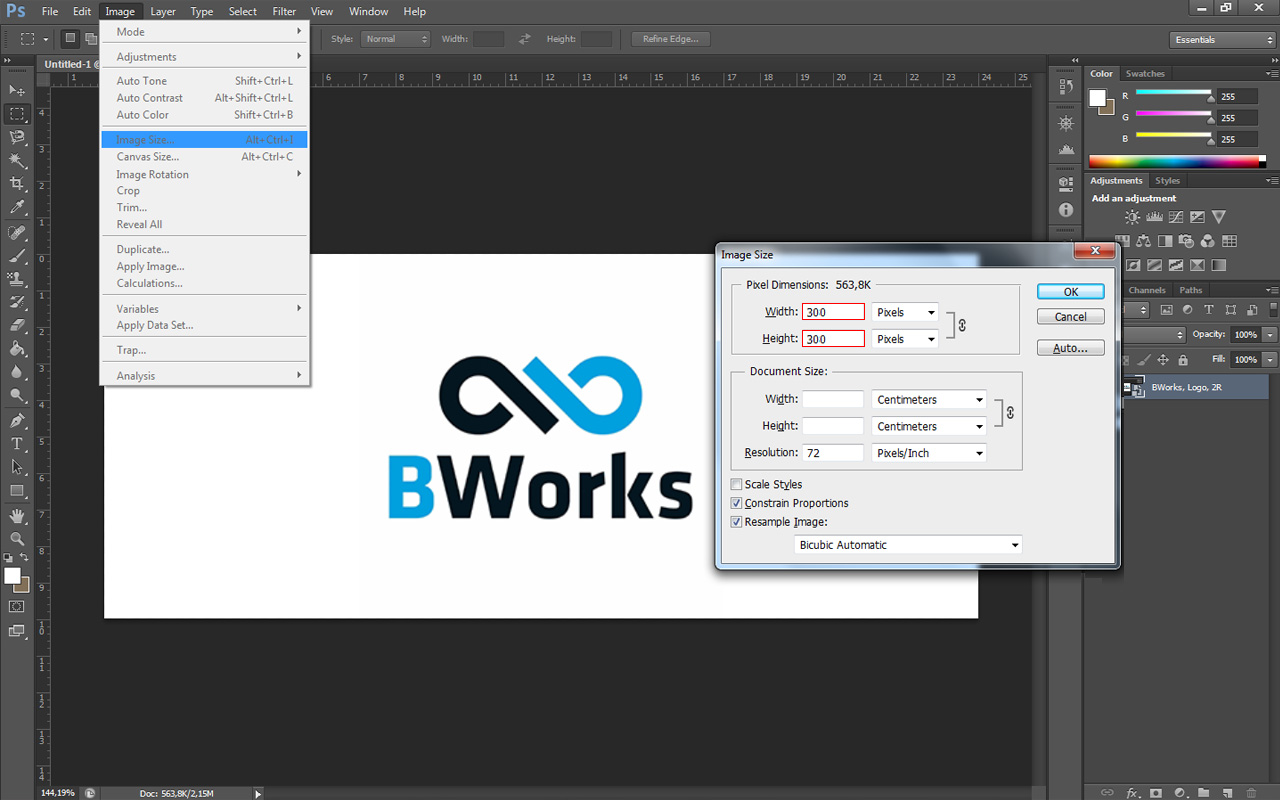
Task: Select the Rectangle shape tool
Action: coord(17,490)
